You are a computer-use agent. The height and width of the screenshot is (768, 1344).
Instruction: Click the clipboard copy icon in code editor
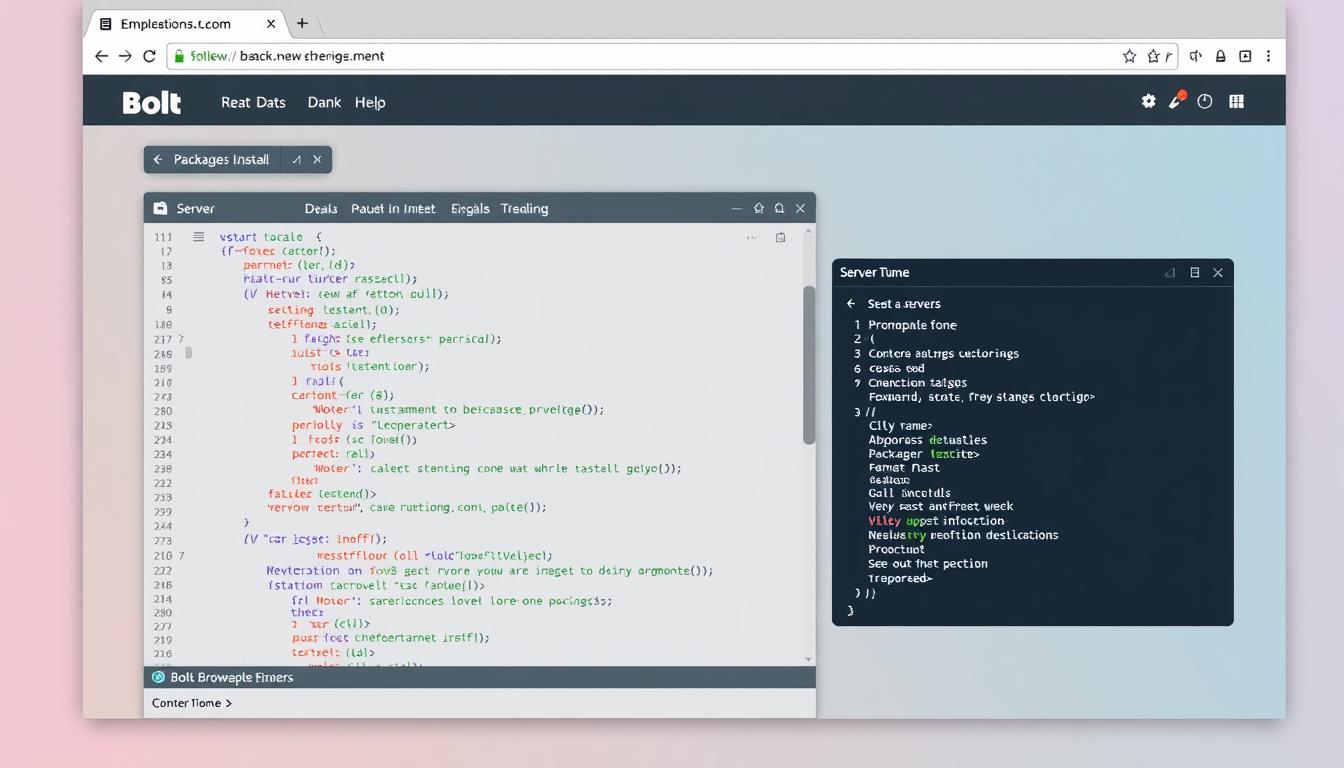780,238
